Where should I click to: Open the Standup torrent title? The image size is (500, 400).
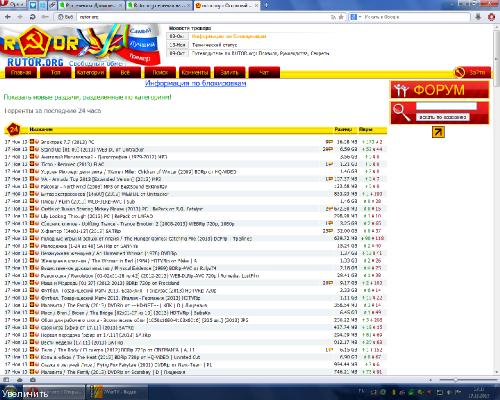pyautogui.click(x=92, y=149)
